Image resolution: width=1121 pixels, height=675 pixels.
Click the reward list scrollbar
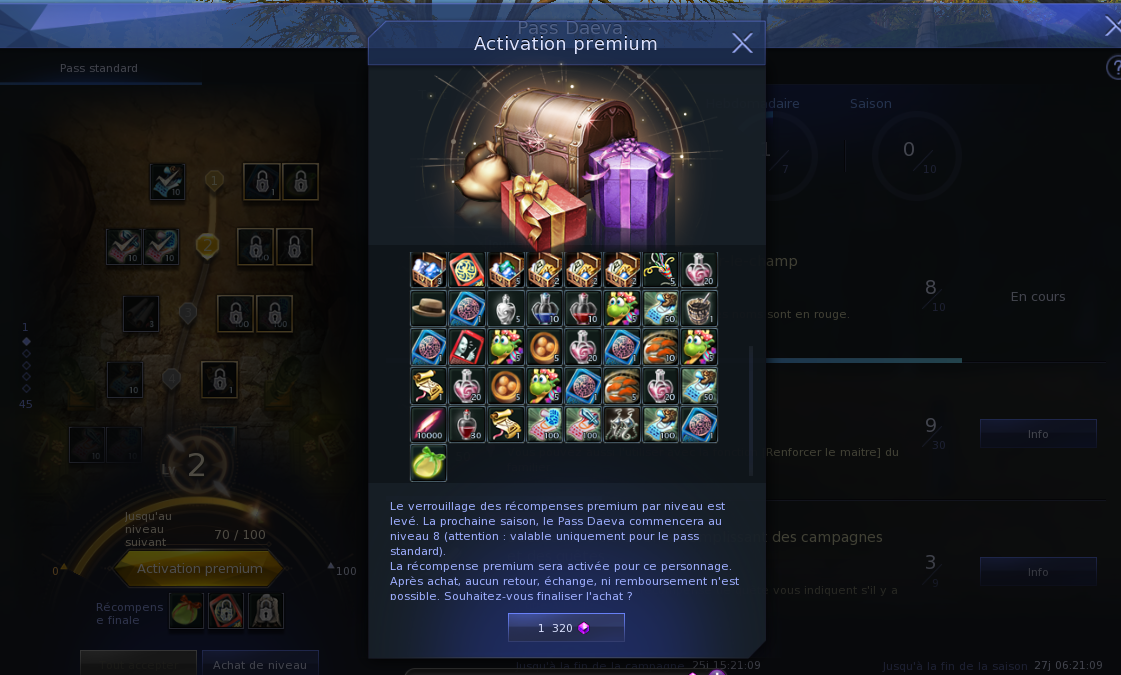pyautogui.click(x=751, y=411)
